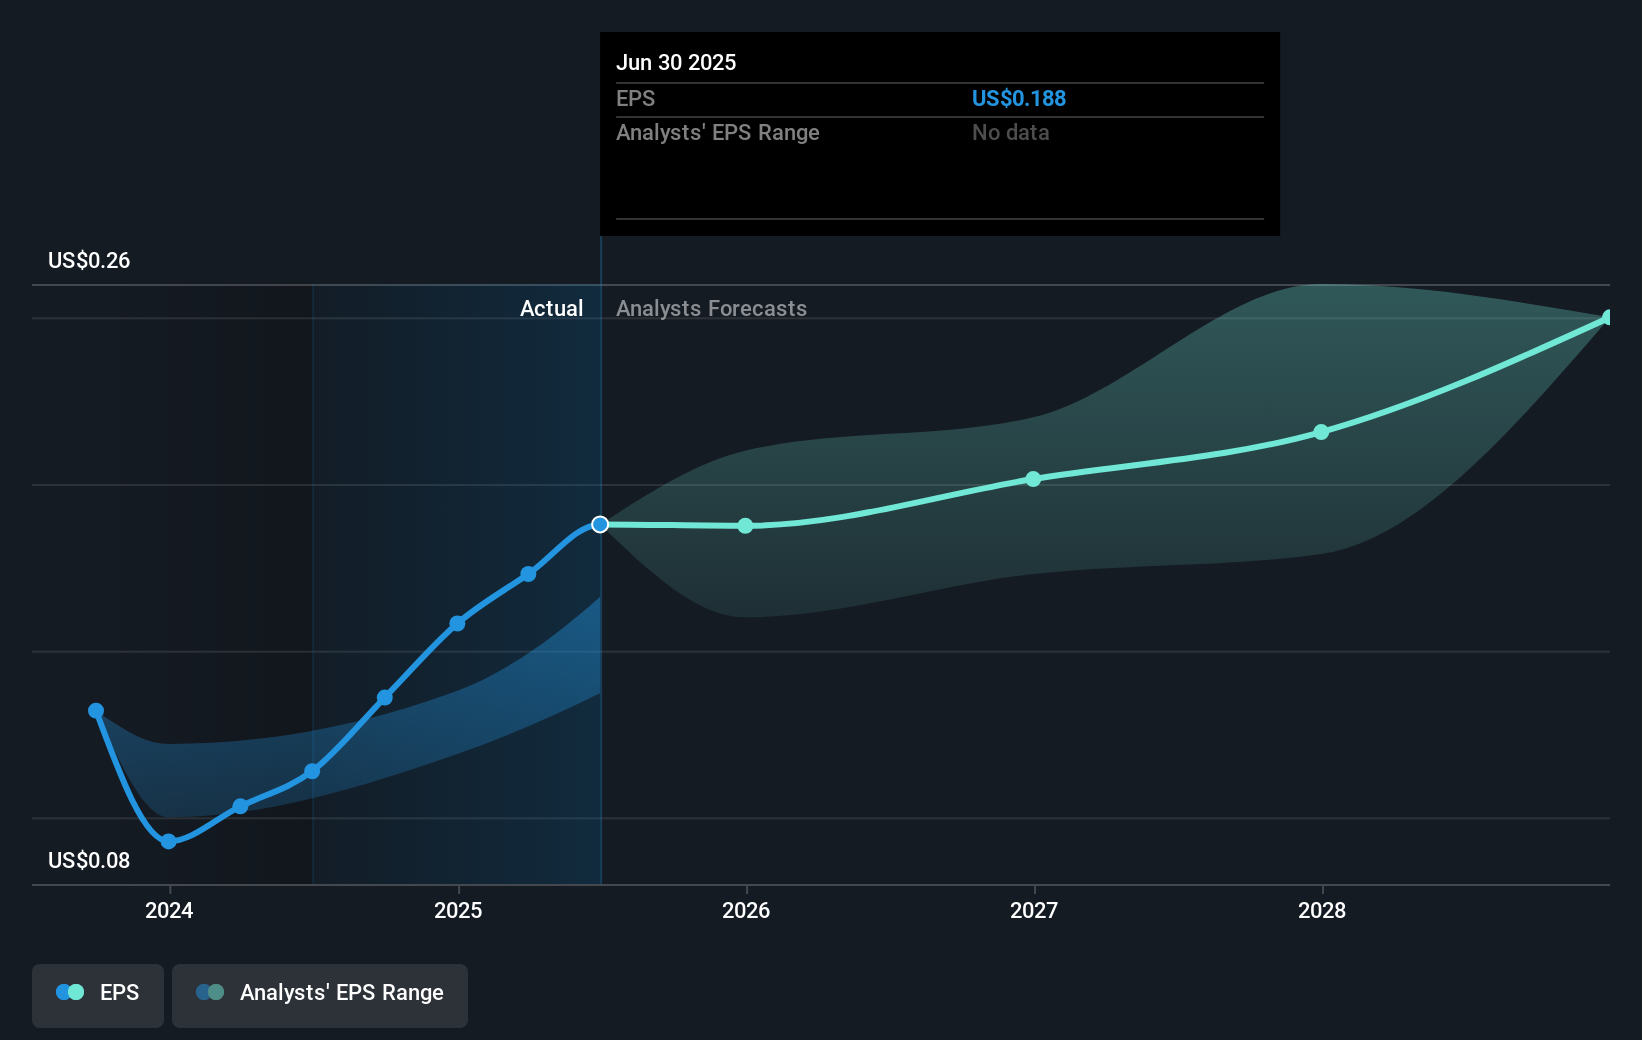Click the first EPS point in late 2023
The width and height of the screenshot is (1642, 1040).
[96, 711]
